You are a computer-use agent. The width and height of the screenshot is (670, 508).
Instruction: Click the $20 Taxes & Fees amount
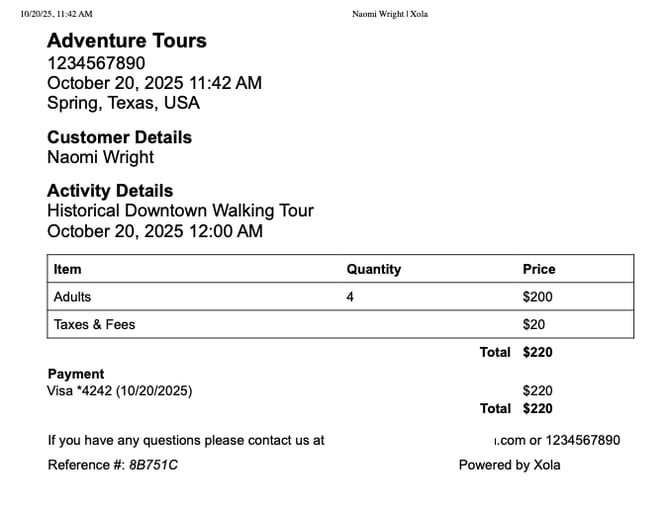pyautogui.click(x=533, y=324)
